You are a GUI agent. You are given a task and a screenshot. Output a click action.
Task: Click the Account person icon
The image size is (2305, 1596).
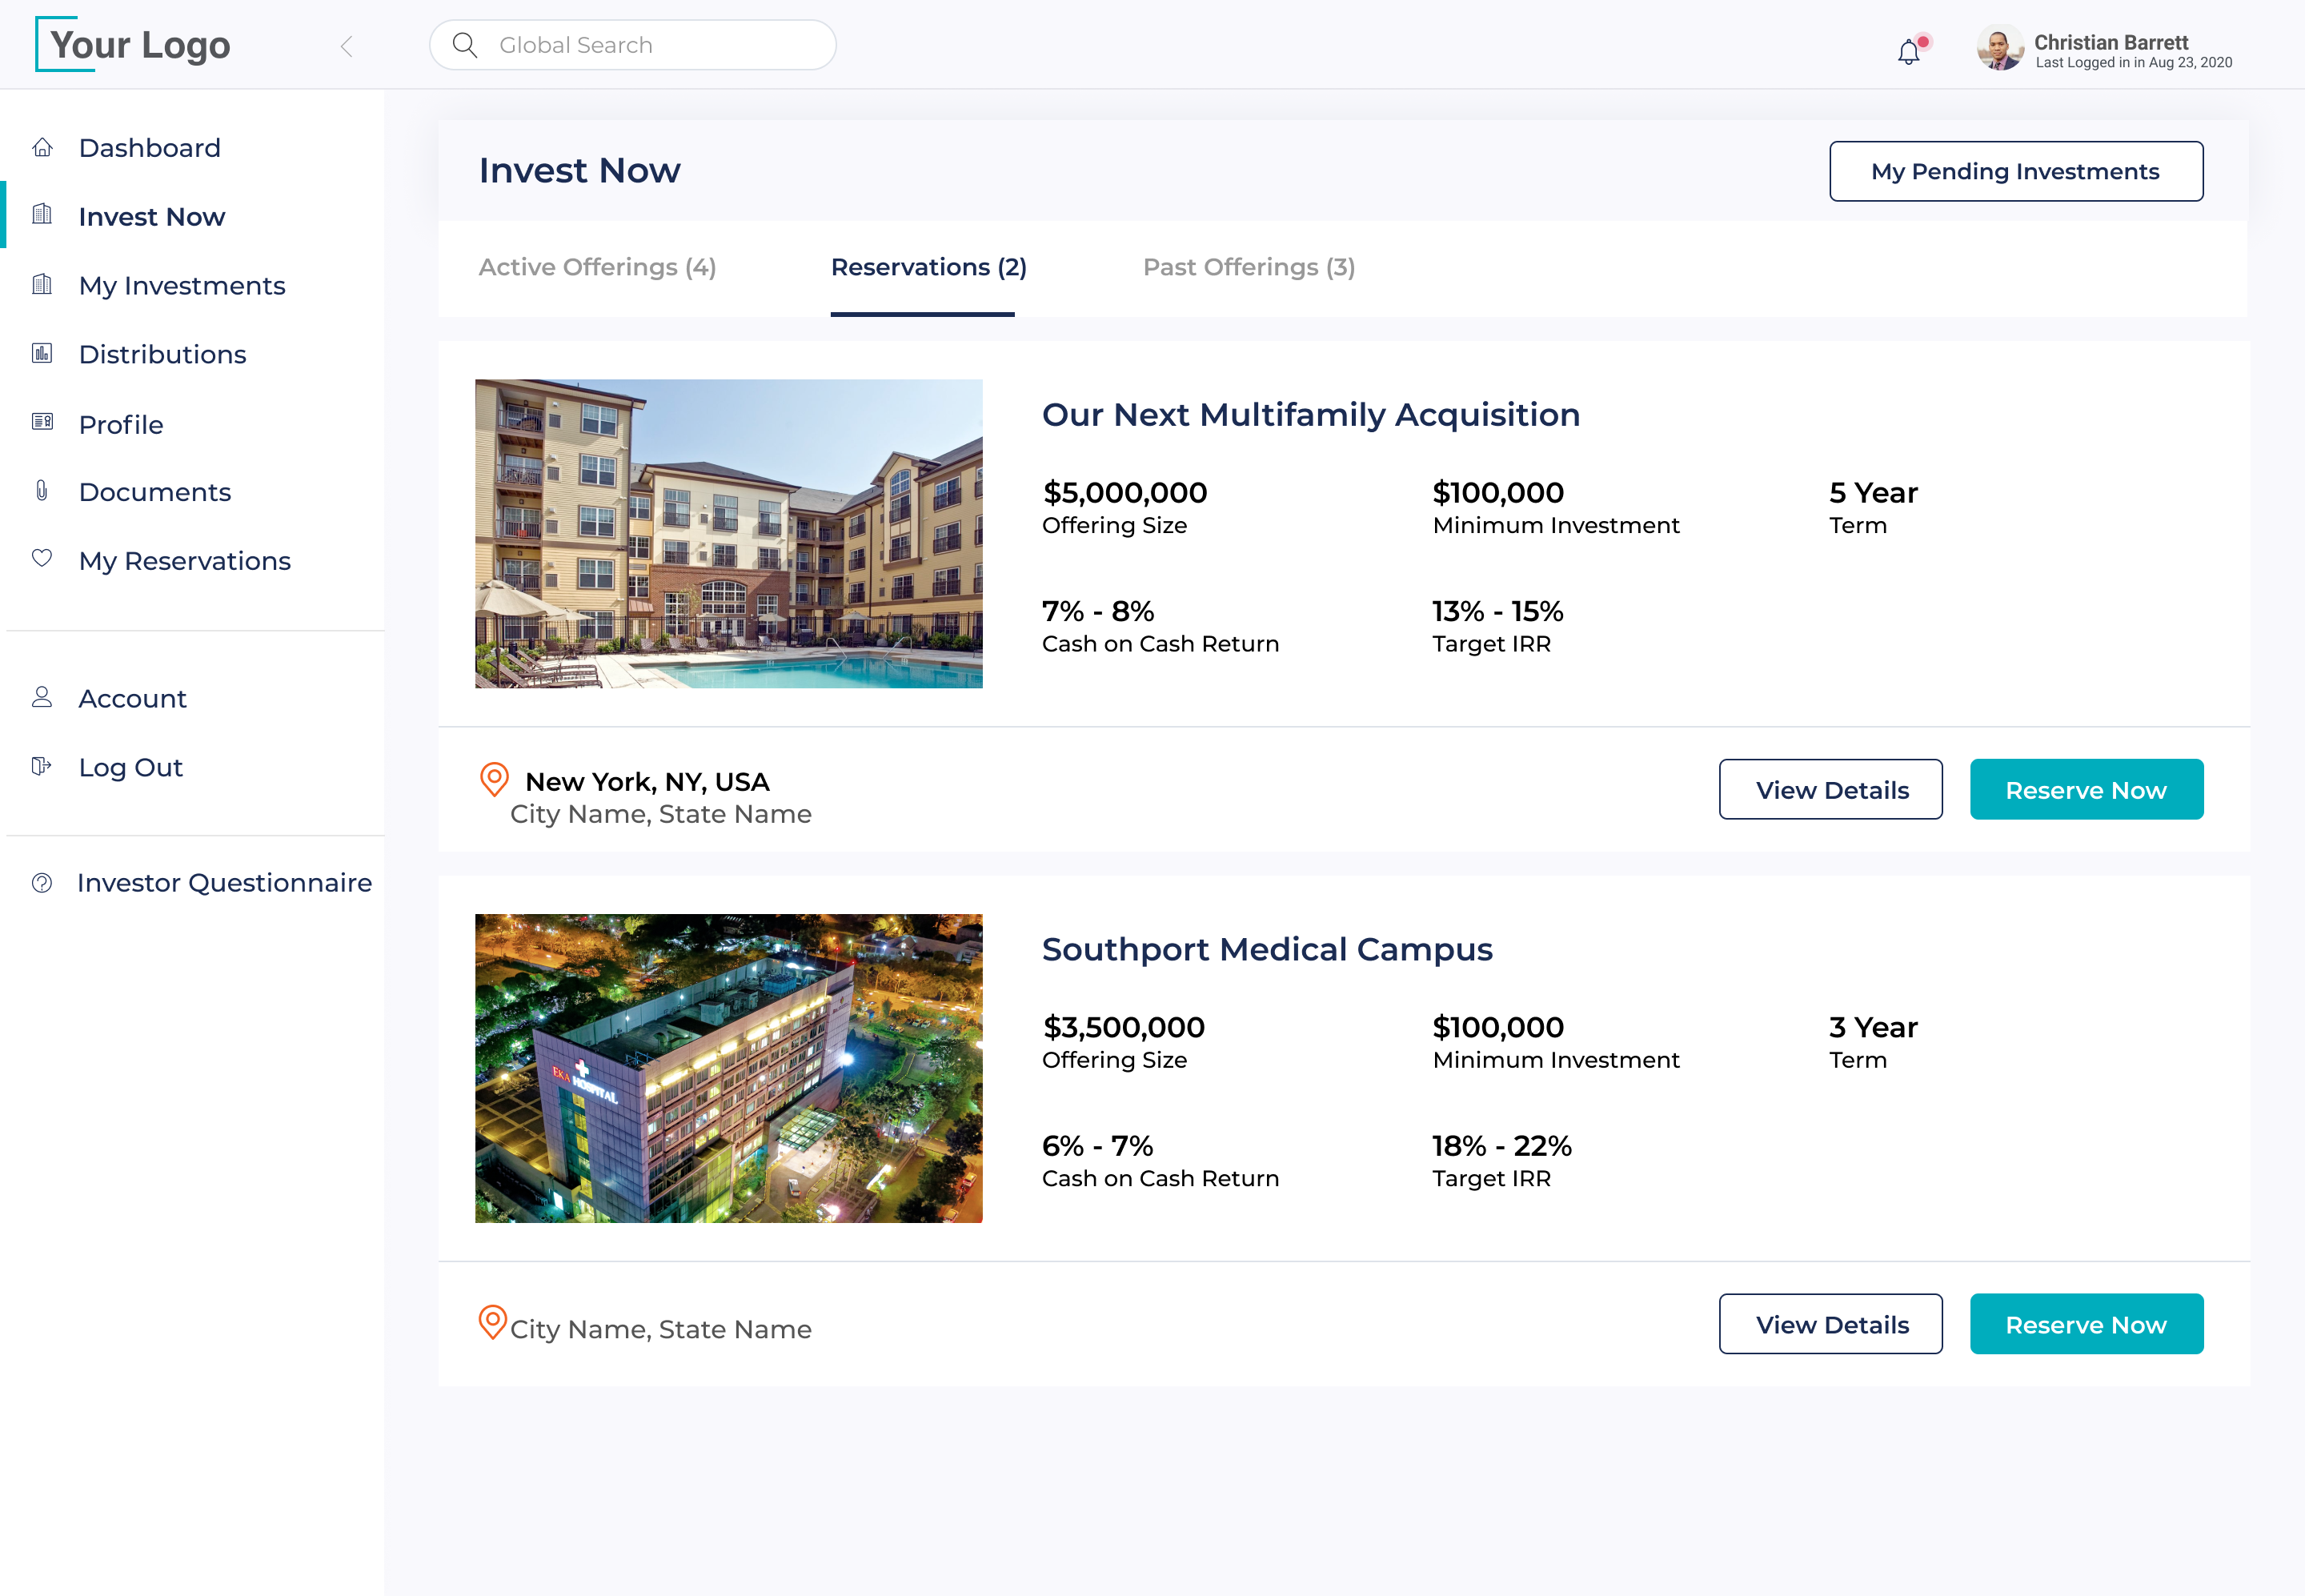[42, 697]
